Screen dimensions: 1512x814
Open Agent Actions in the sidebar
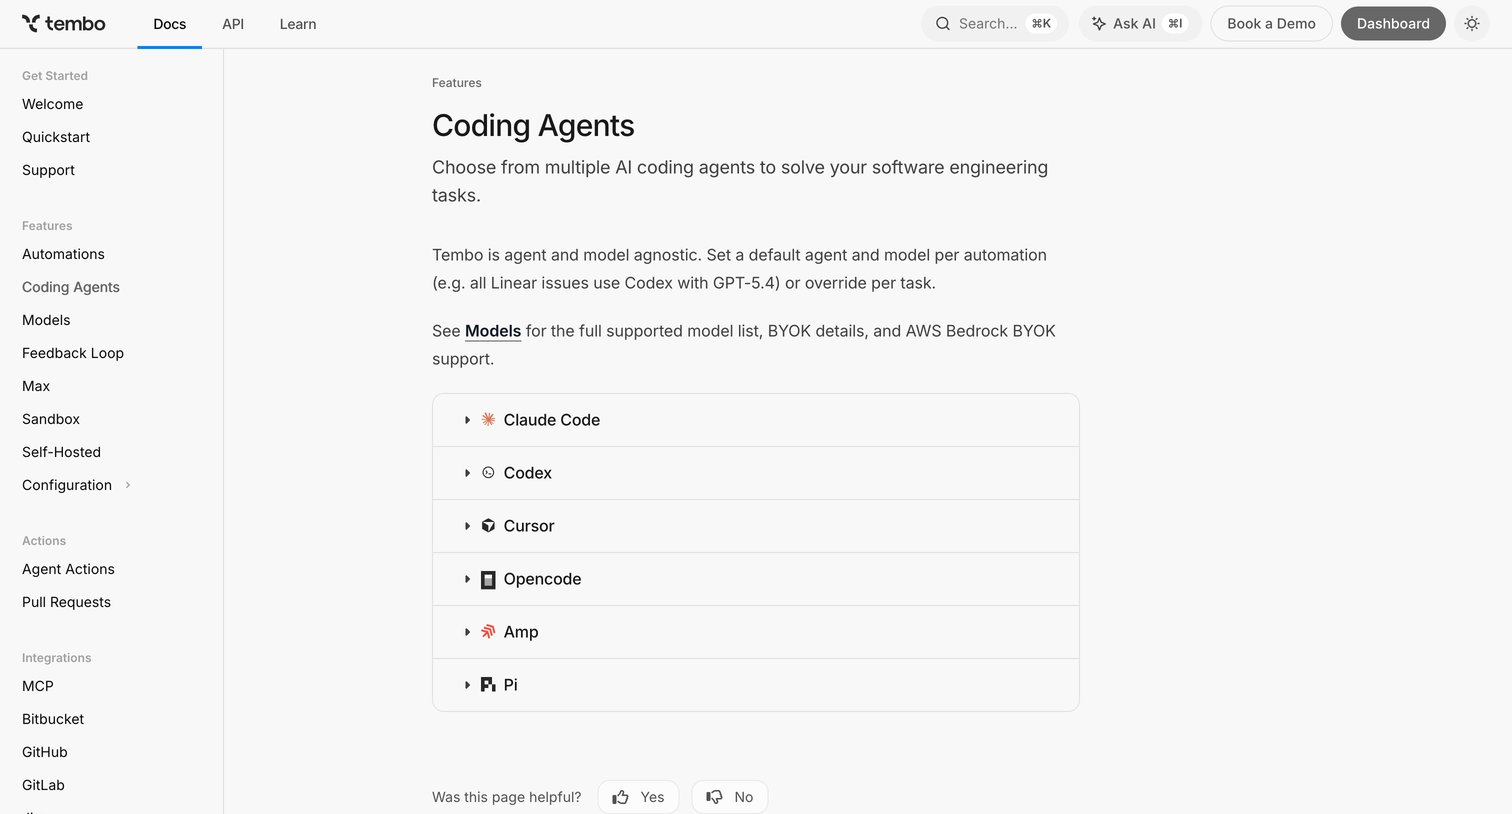click(x=68, y=569)
